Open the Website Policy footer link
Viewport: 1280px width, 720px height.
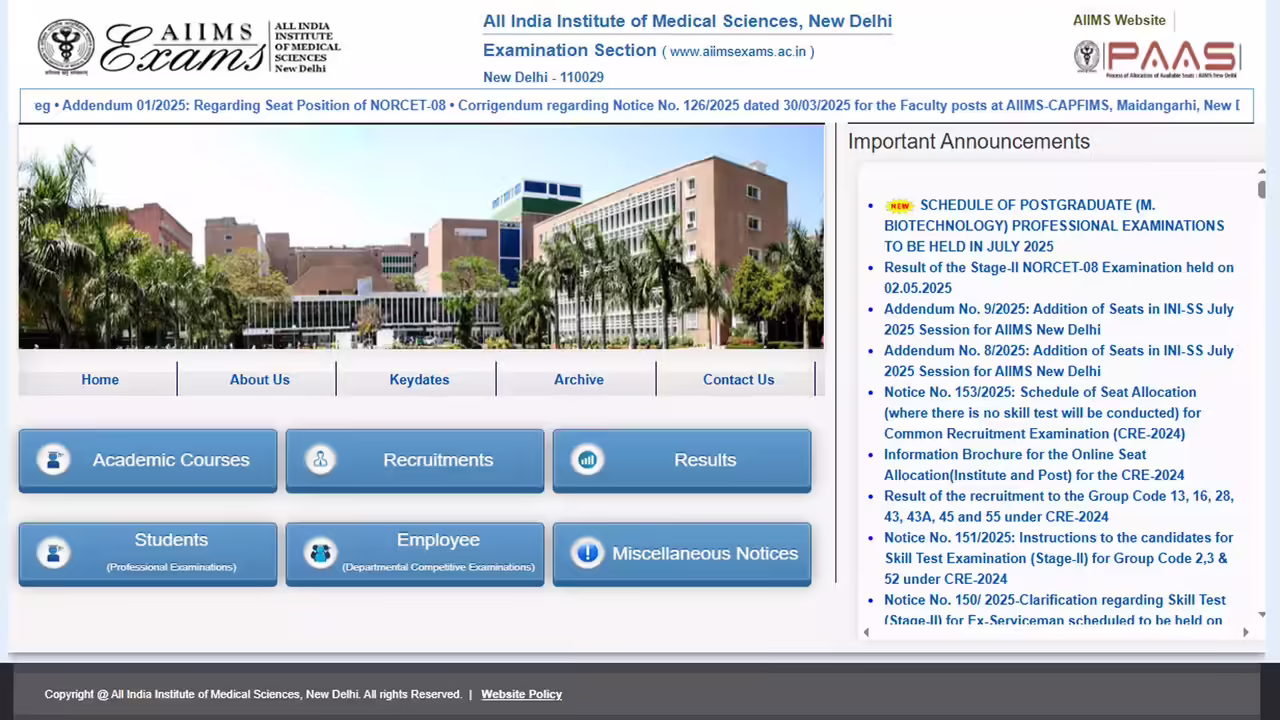pyautogui.click(x=521, y=694)
